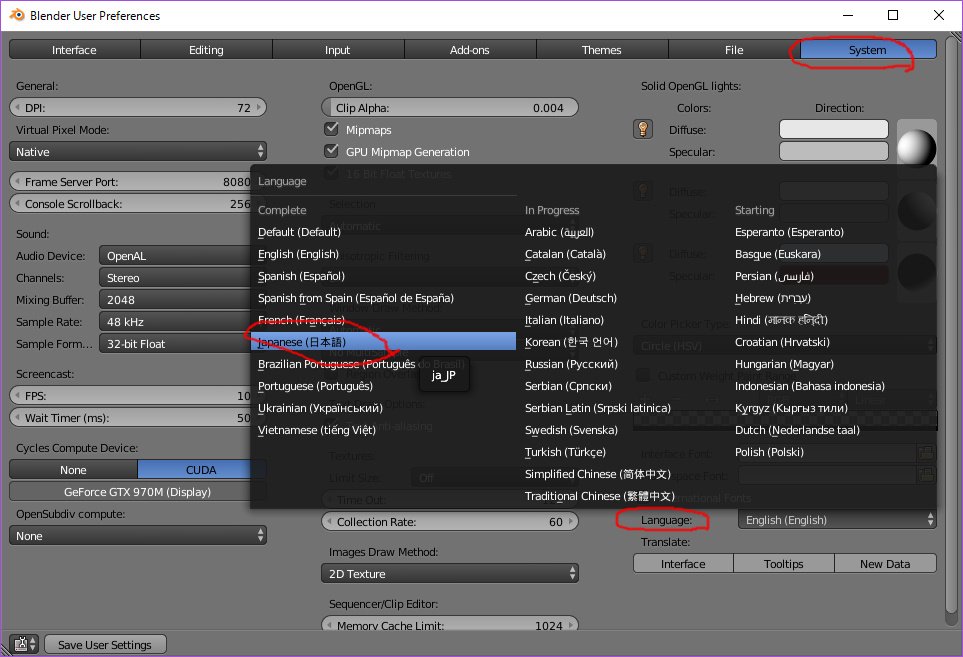Switch to the Interface tab
Screen dimensions: 963x657
click(x=74, y=50)
